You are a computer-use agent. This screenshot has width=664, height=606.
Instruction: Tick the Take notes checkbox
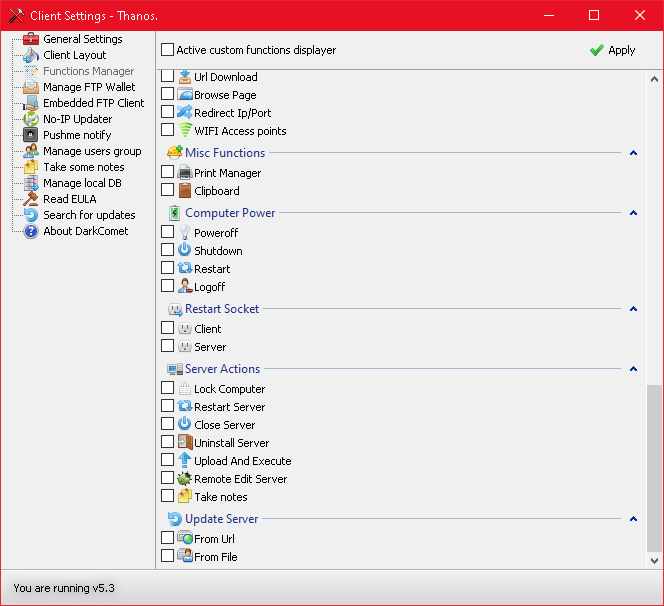[x=167, y=497]
